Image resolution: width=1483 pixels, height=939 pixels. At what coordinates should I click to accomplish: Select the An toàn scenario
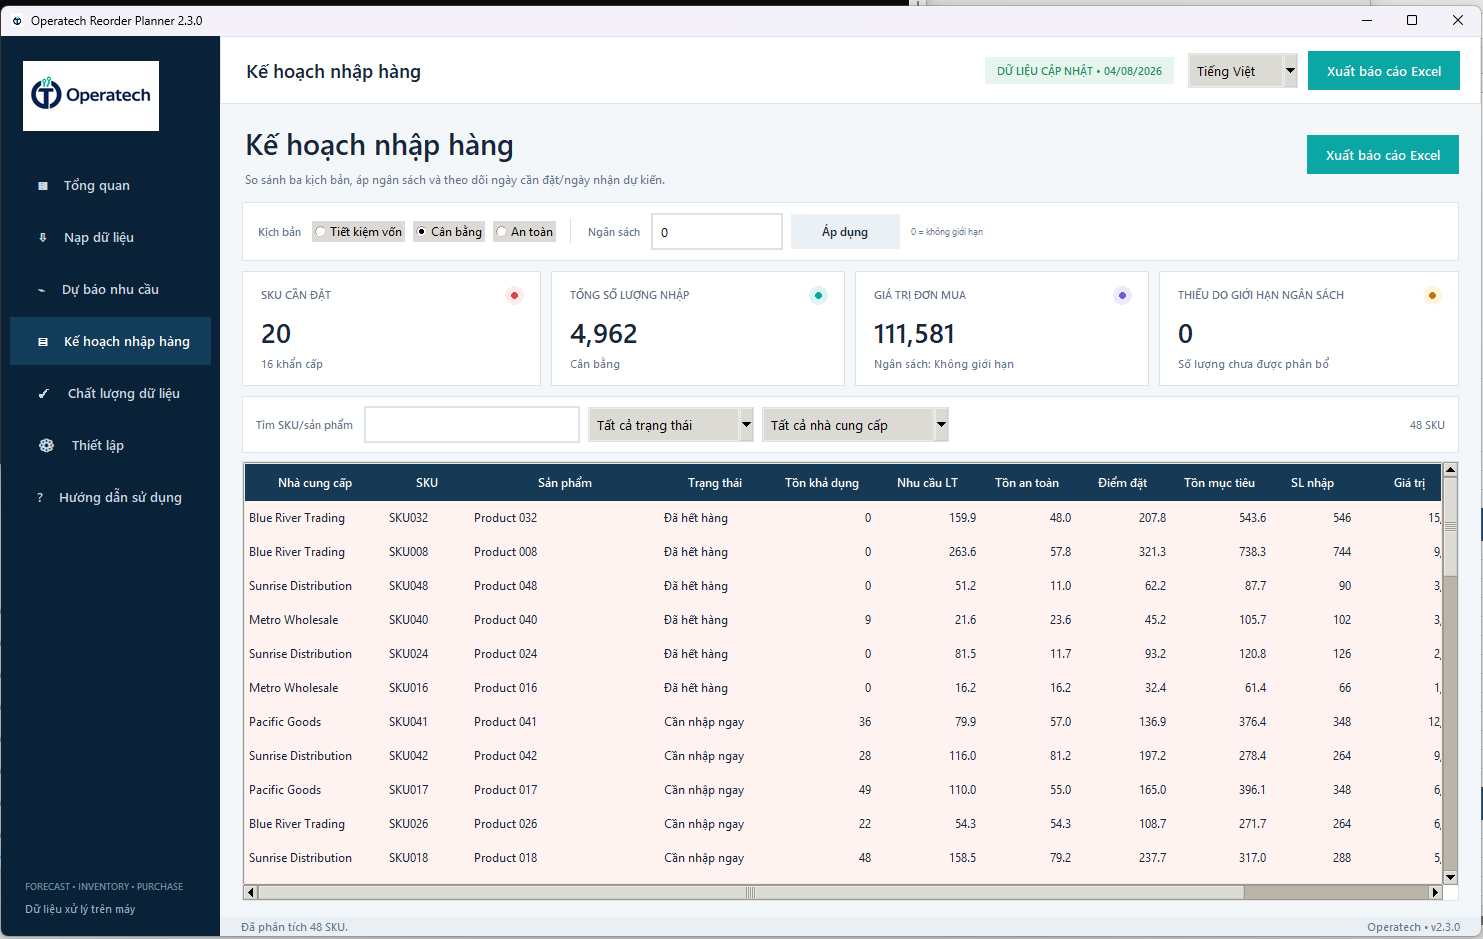coord(524,232)
